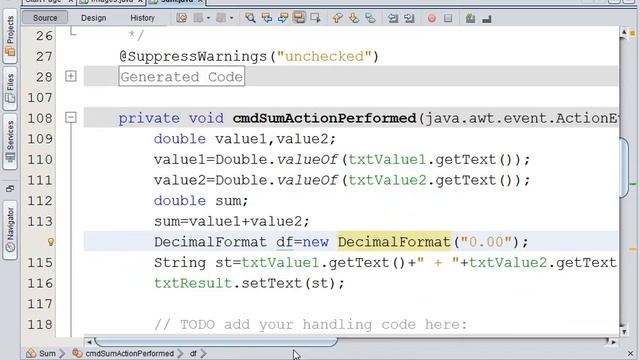Open the Services side panel
Screen dimensions: 640x360
point(10,142)
